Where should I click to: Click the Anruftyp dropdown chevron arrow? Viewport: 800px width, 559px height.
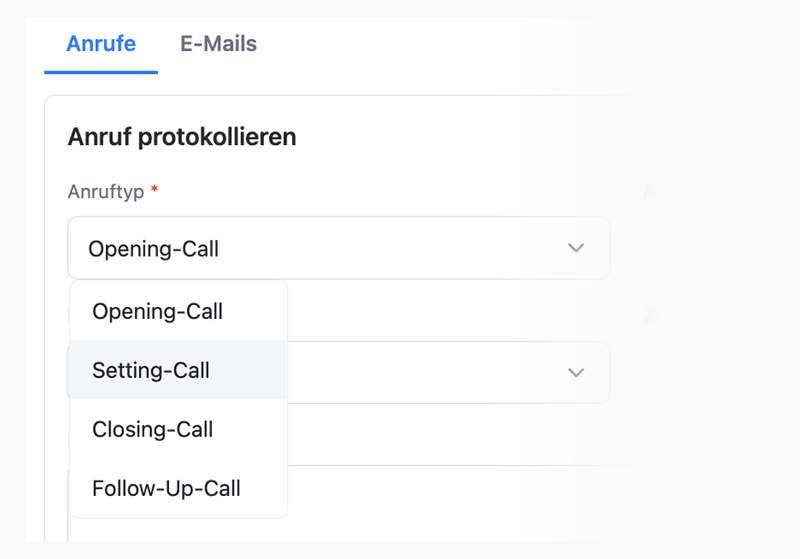575,248
